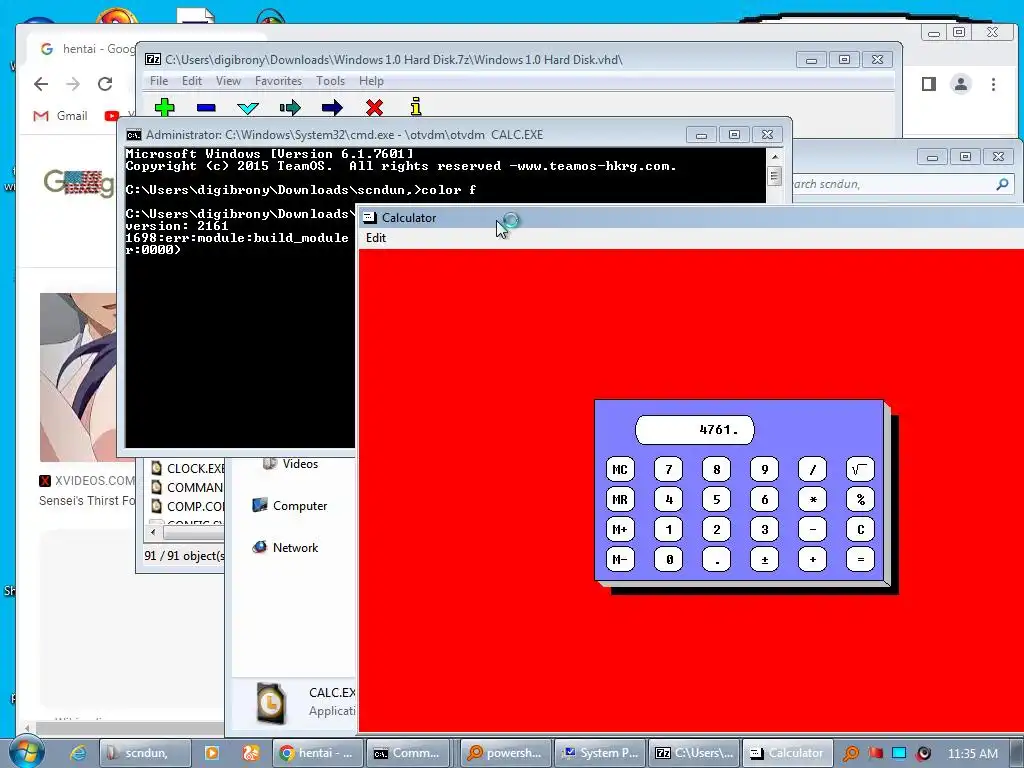The width and height of the screenshot is (1024, 768).
Task: Click digit 6 on the calculator
Action: tap(764, 499)
